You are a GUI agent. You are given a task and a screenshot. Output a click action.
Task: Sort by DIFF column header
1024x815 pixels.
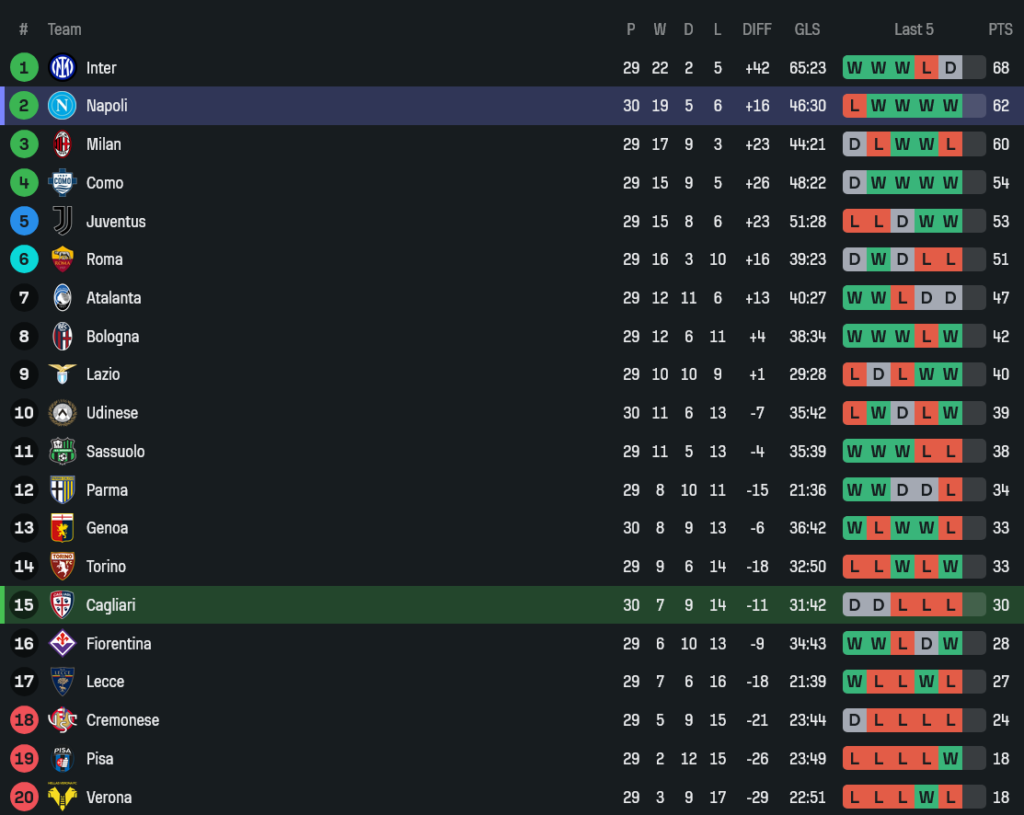pos(757,29)
